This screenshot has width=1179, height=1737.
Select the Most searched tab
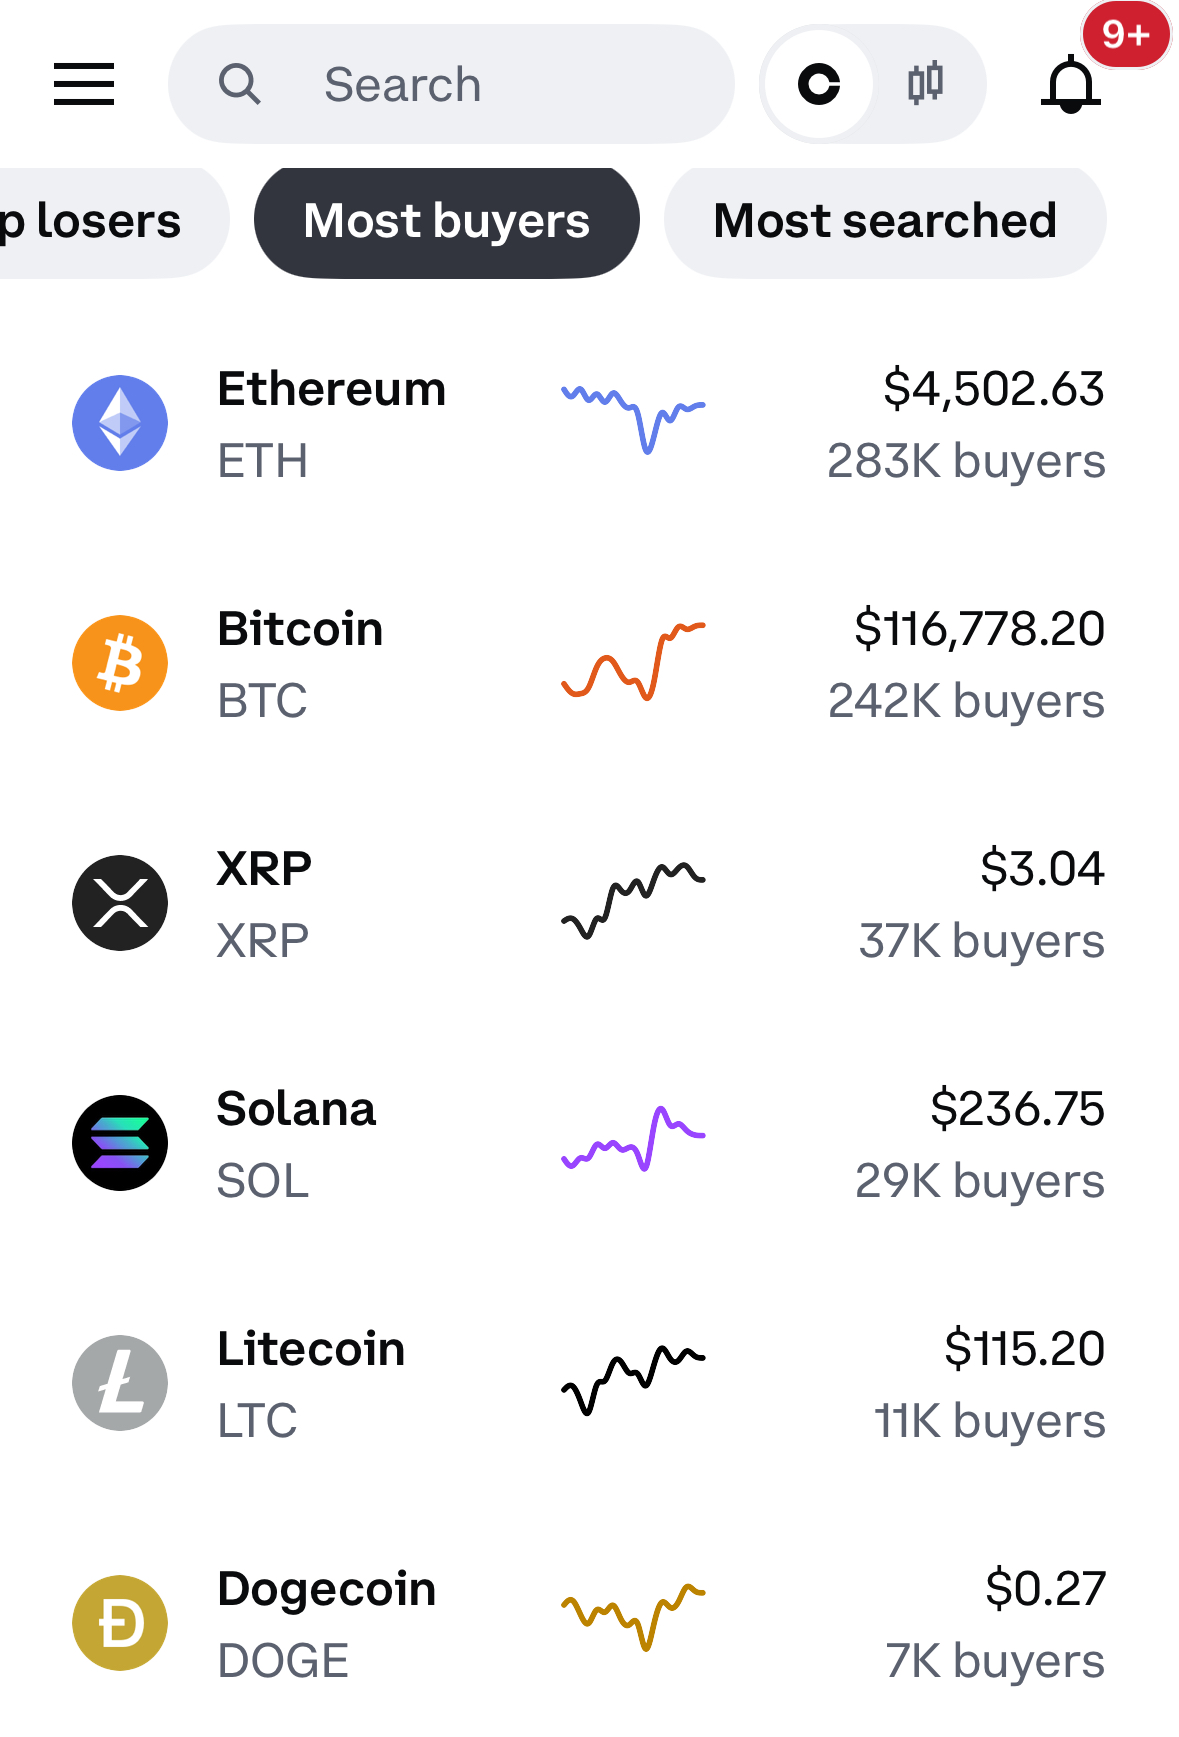pos(885,221)
